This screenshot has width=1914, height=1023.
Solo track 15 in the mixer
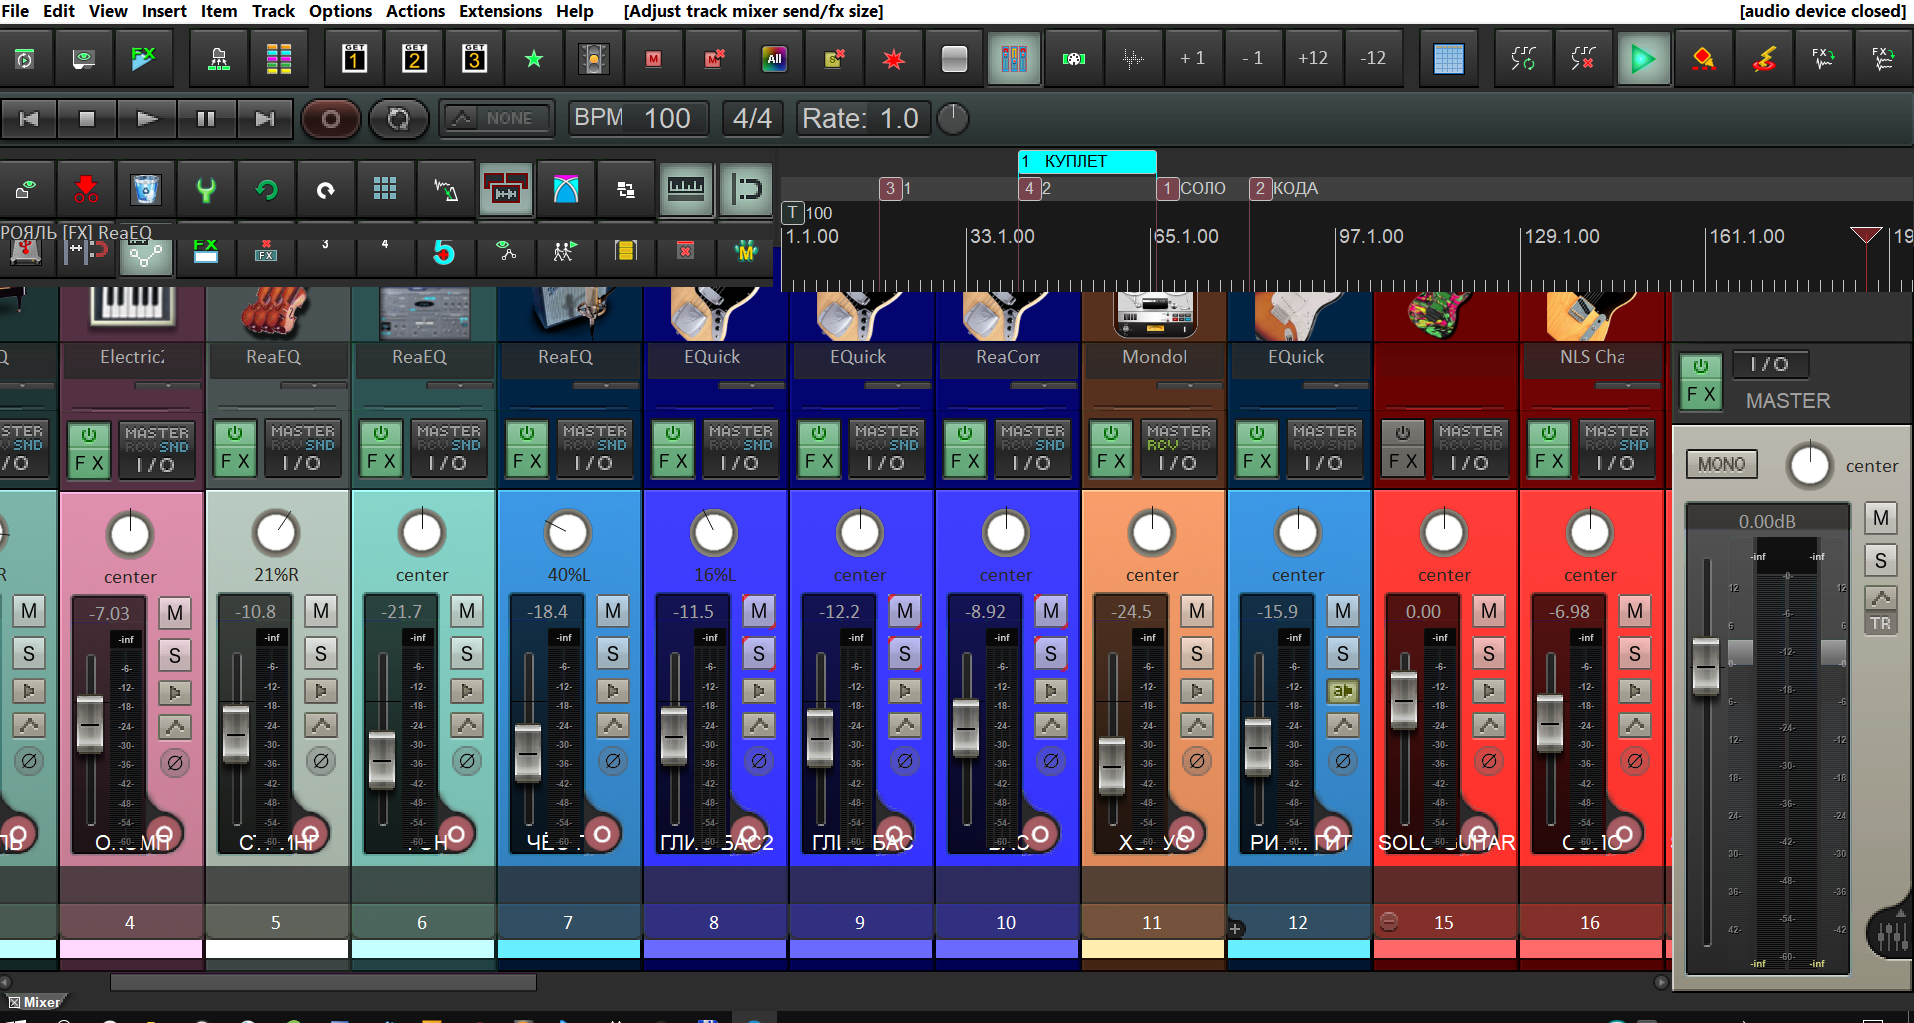pos(1489,654)
